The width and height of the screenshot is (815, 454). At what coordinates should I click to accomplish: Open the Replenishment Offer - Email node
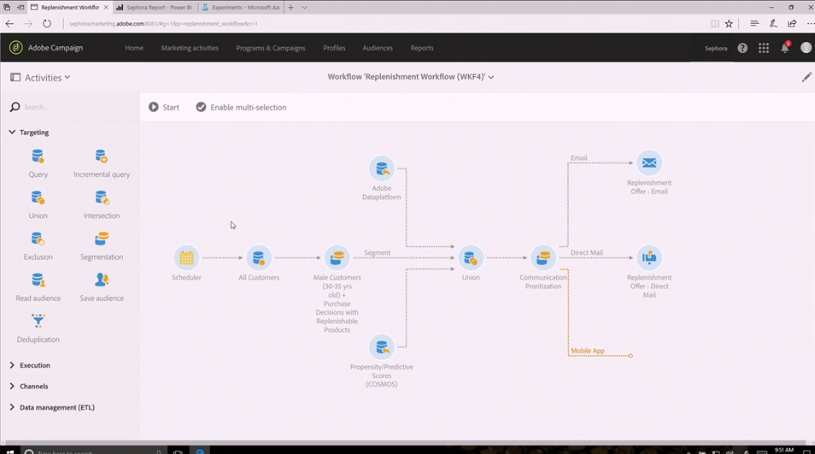point(649,163)
